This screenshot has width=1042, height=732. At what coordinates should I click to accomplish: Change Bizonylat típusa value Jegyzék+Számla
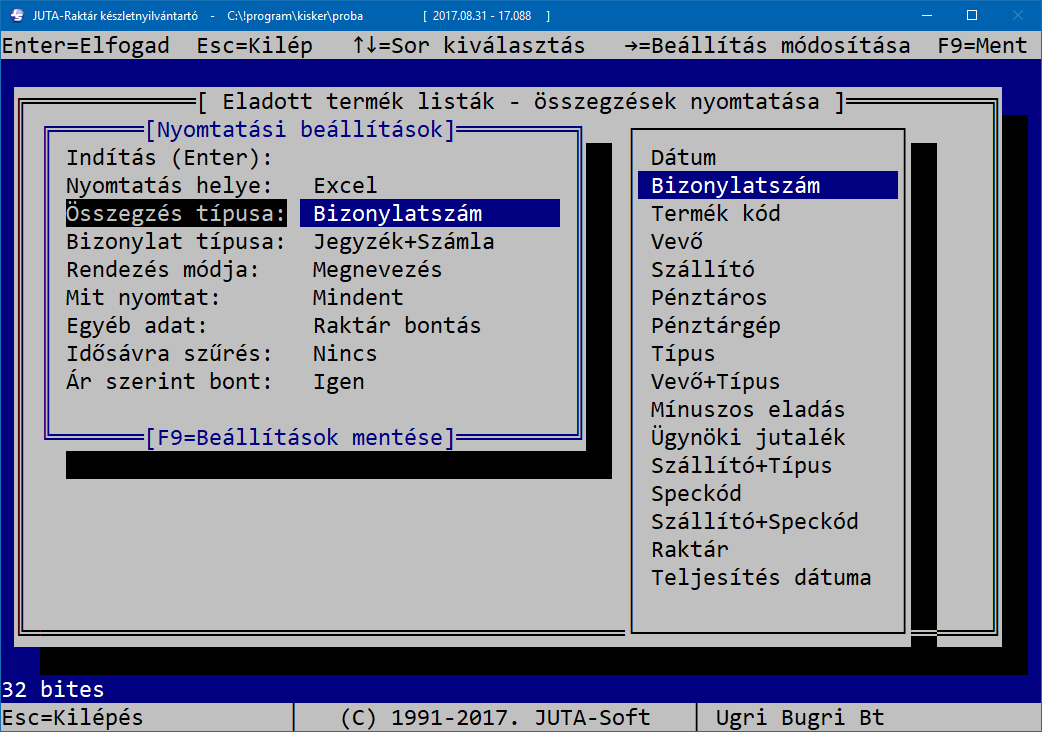(x=403, y=242)
